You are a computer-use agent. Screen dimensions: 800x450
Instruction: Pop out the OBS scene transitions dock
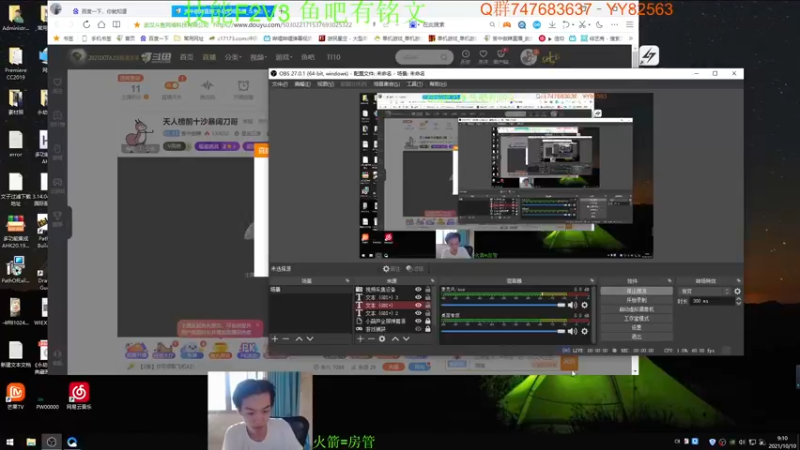pyautogui.click(x=738, y=281)
